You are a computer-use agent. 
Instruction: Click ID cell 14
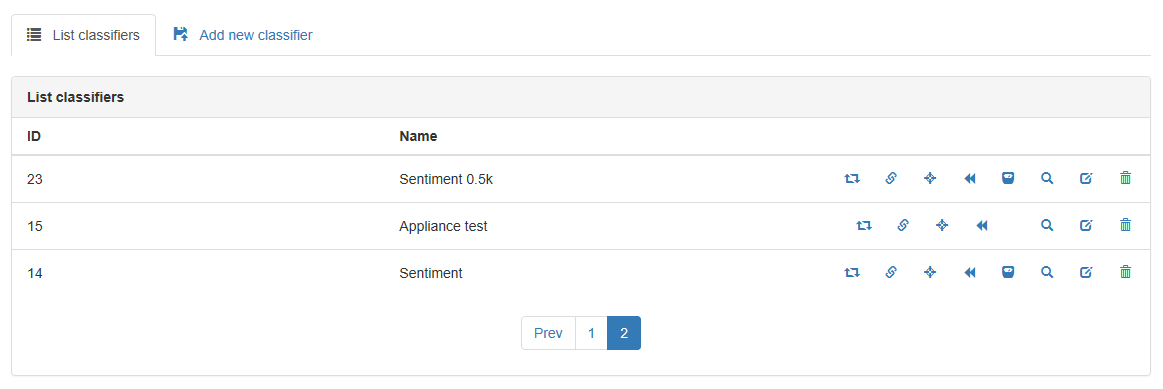(x=34, y=273)
